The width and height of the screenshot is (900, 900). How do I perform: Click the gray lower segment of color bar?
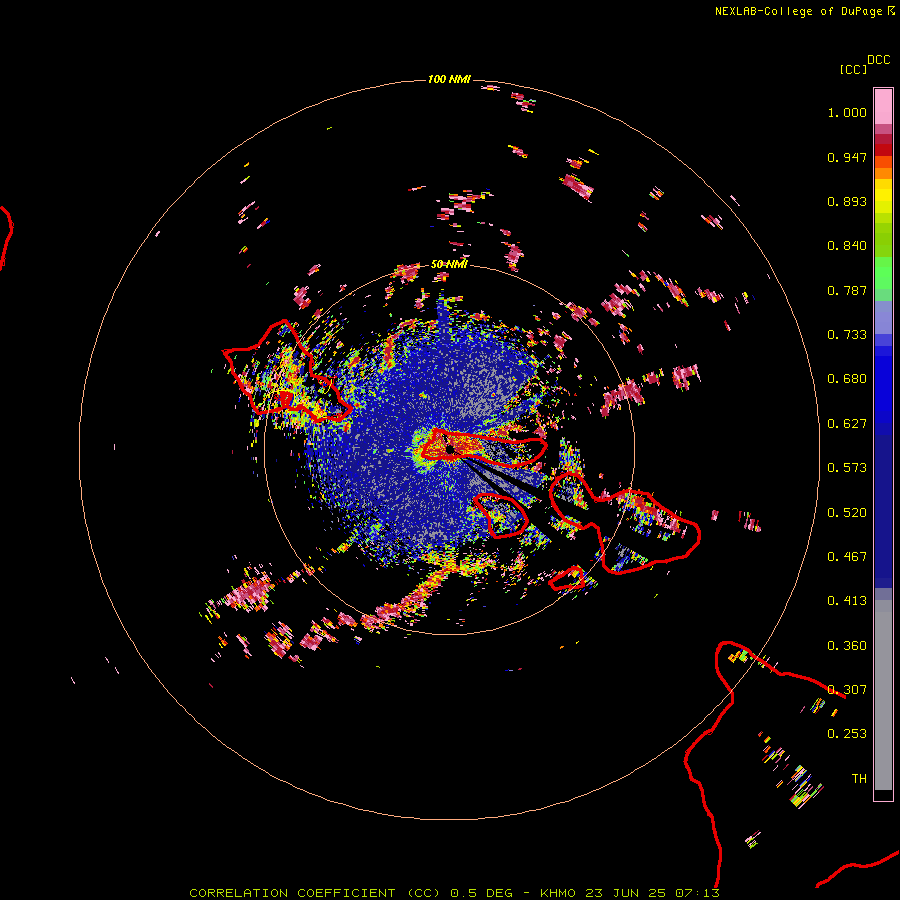pos(883,695)
